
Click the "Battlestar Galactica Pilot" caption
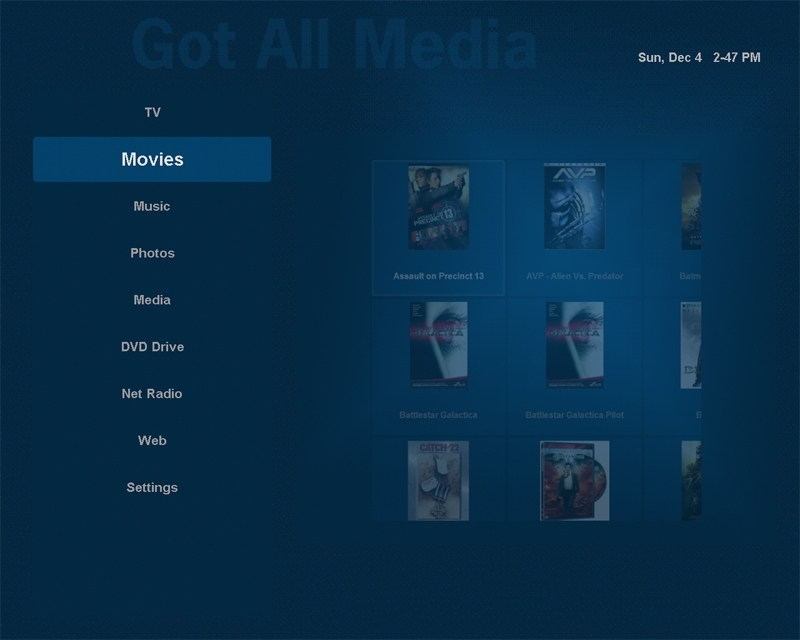tap(574, 415)
